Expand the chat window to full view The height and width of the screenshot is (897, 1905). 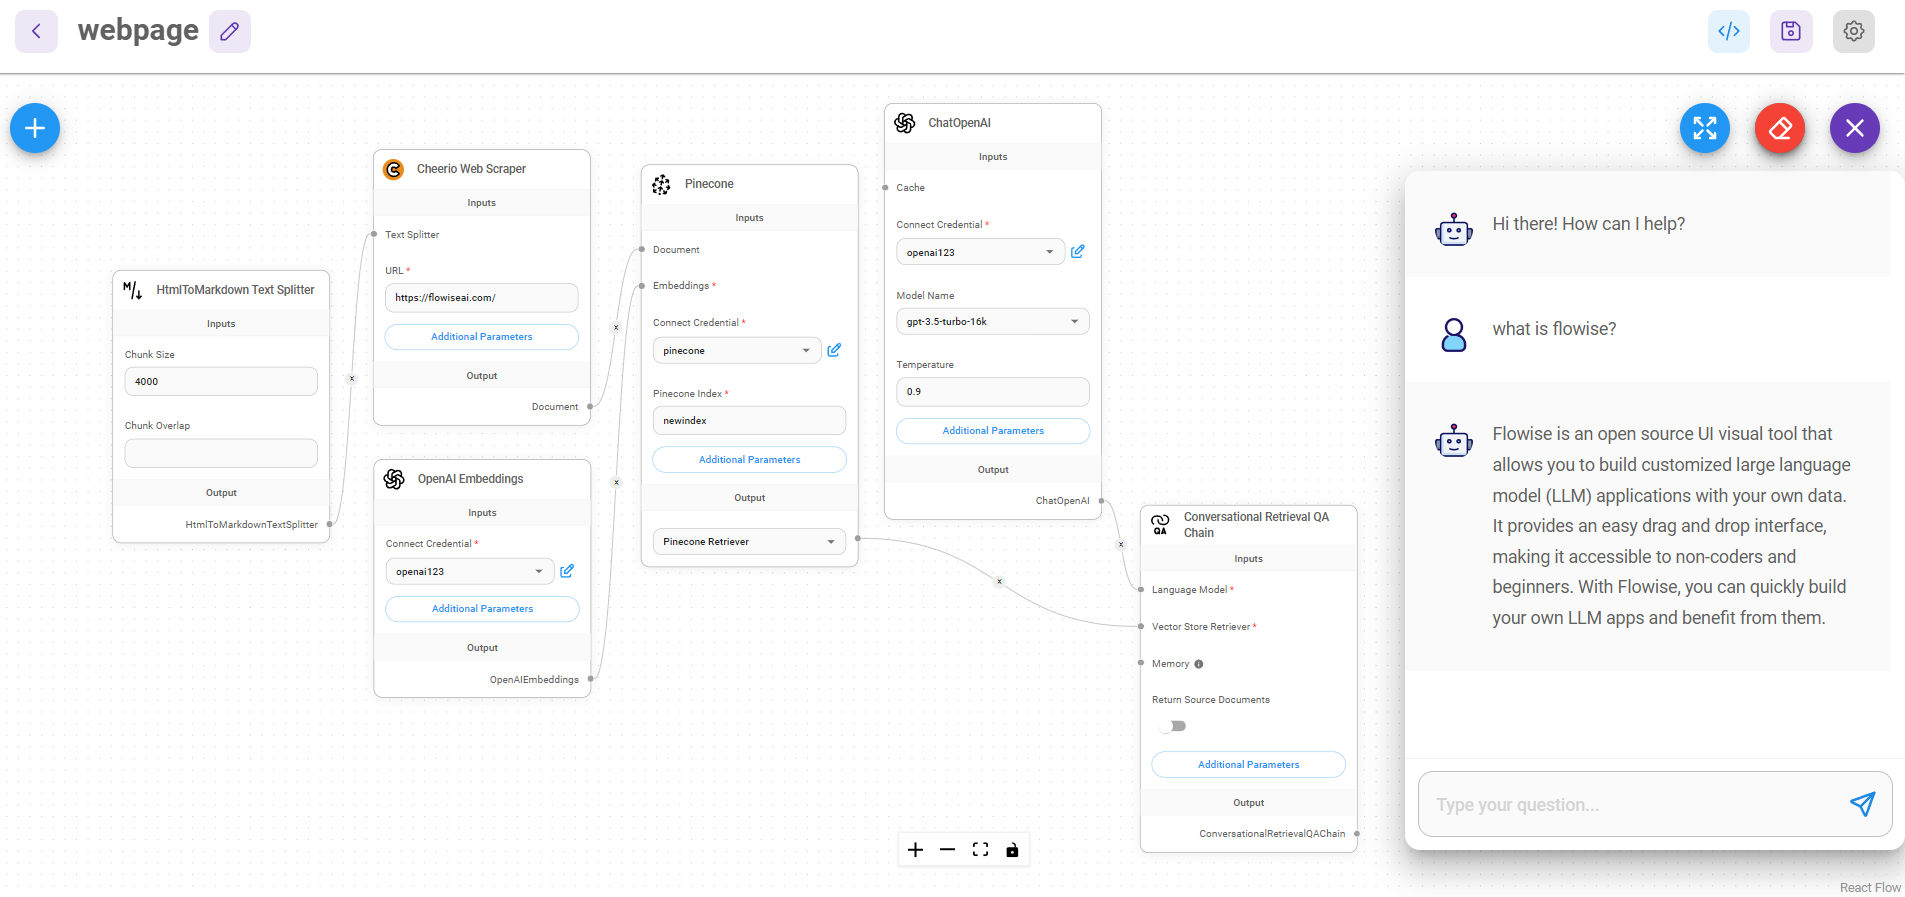point(1704,128)
